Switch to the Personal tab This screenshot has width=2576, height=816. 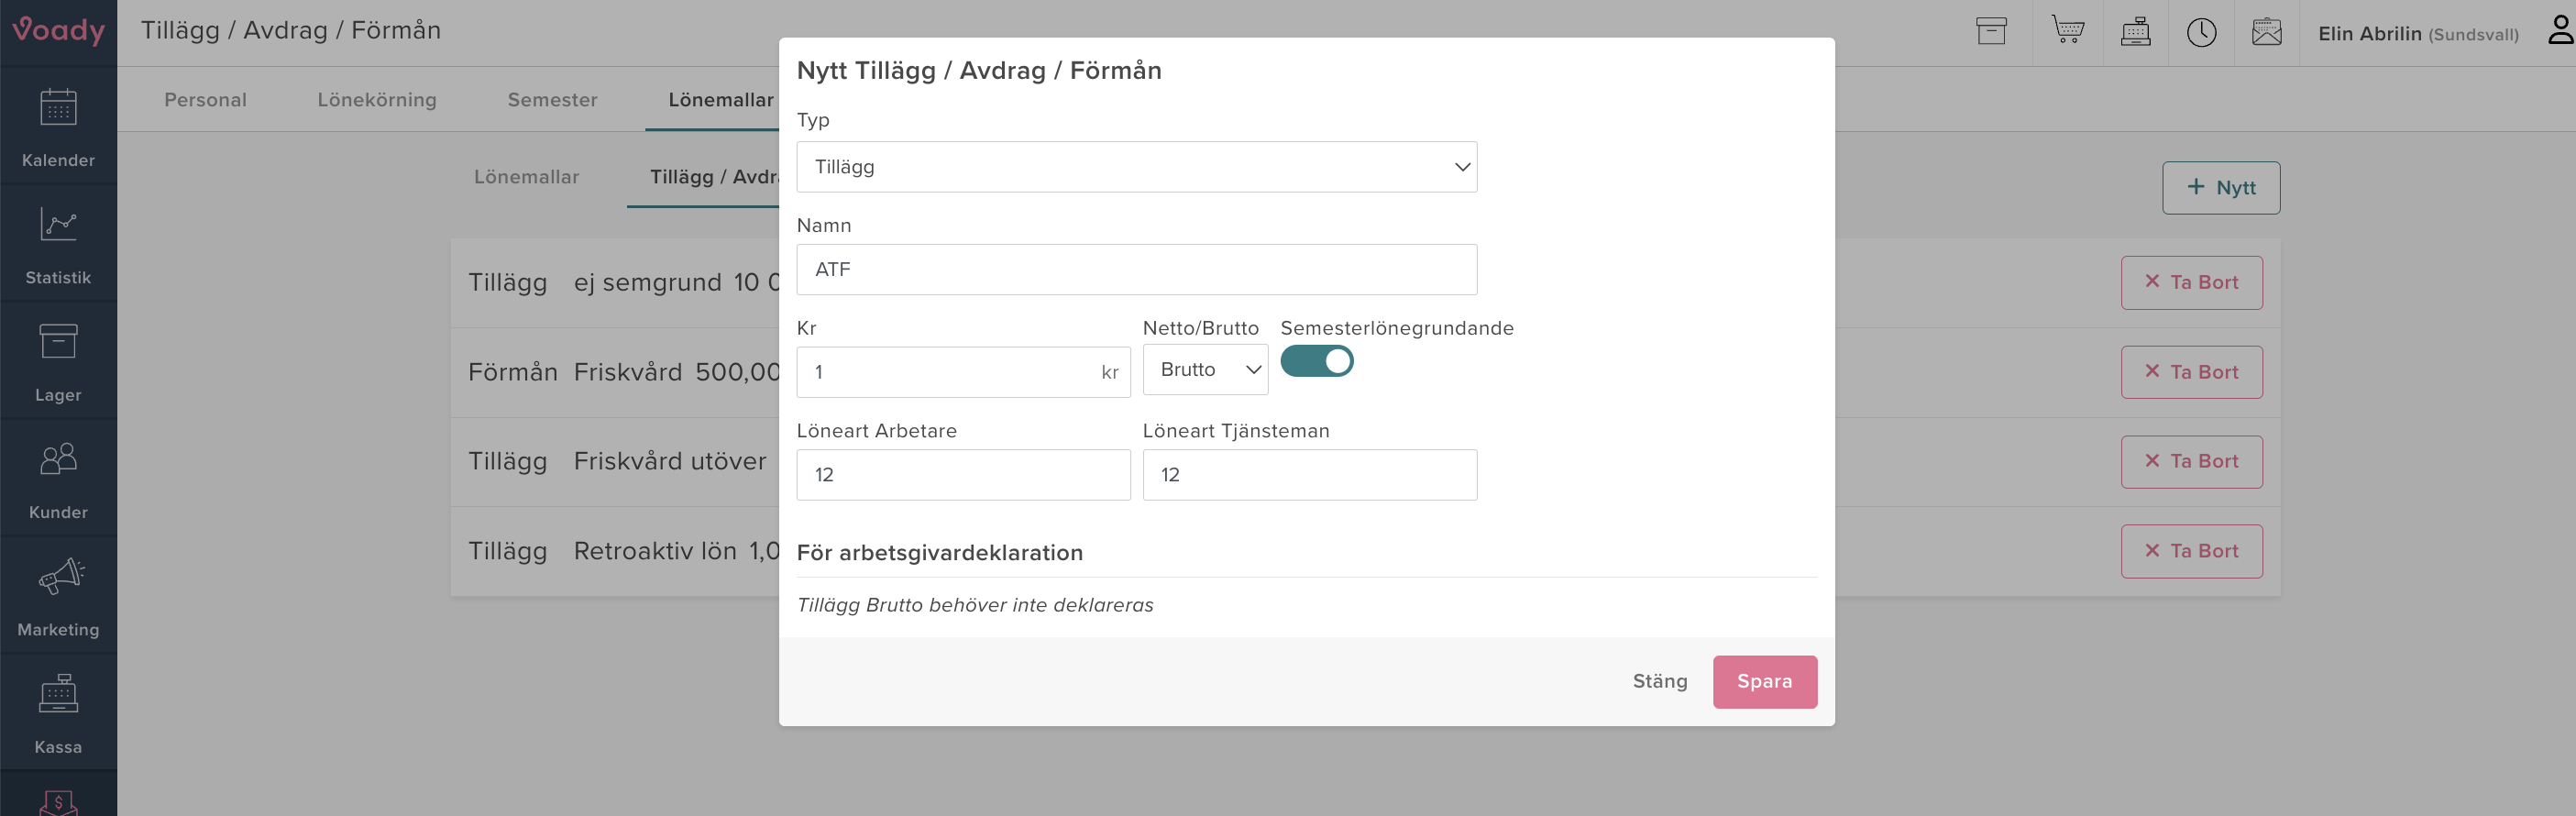pos(205,100)
